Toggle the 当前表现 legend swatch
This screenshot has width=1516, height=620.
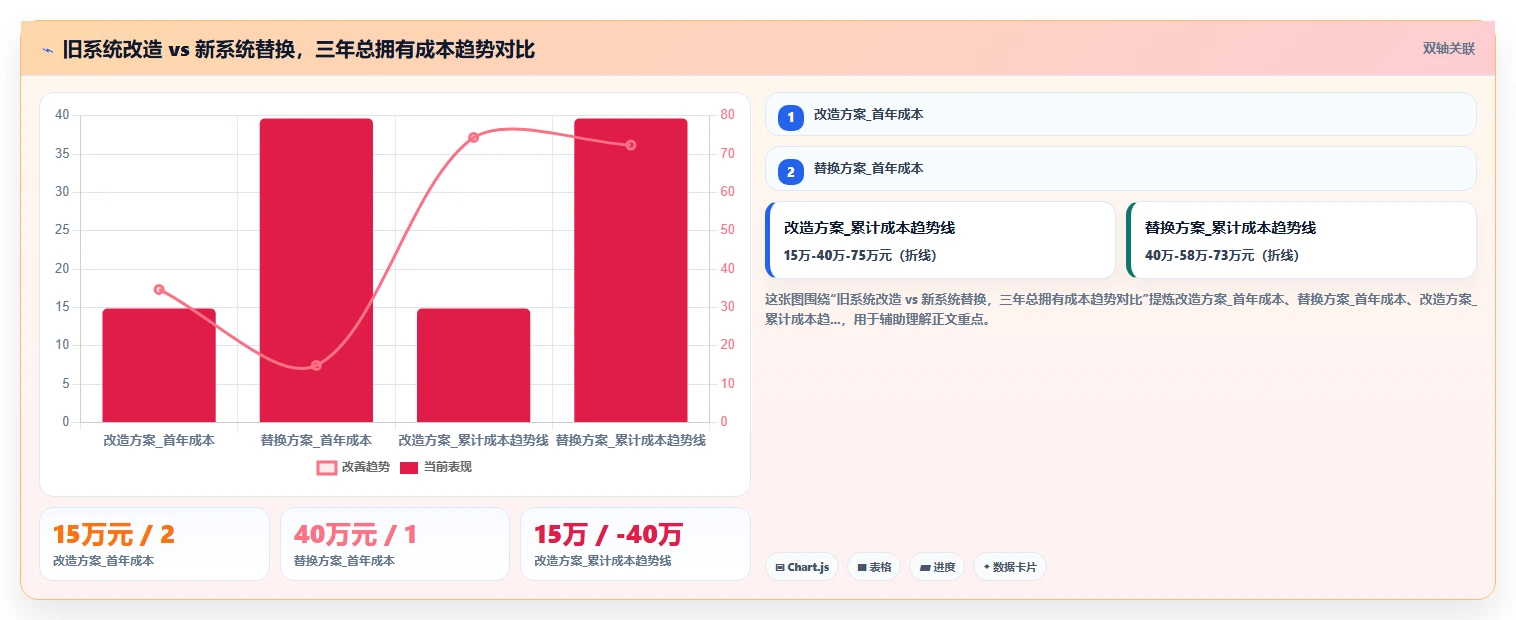pos(409,467)
